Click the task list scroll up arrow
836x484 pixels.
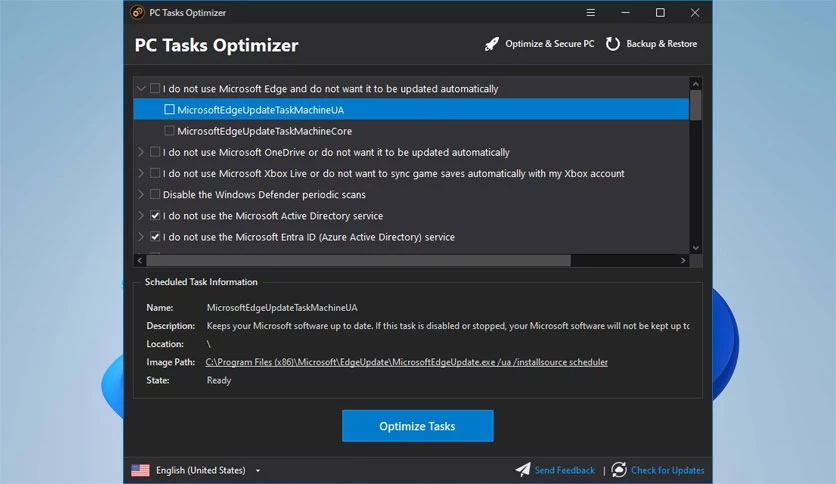695,84
